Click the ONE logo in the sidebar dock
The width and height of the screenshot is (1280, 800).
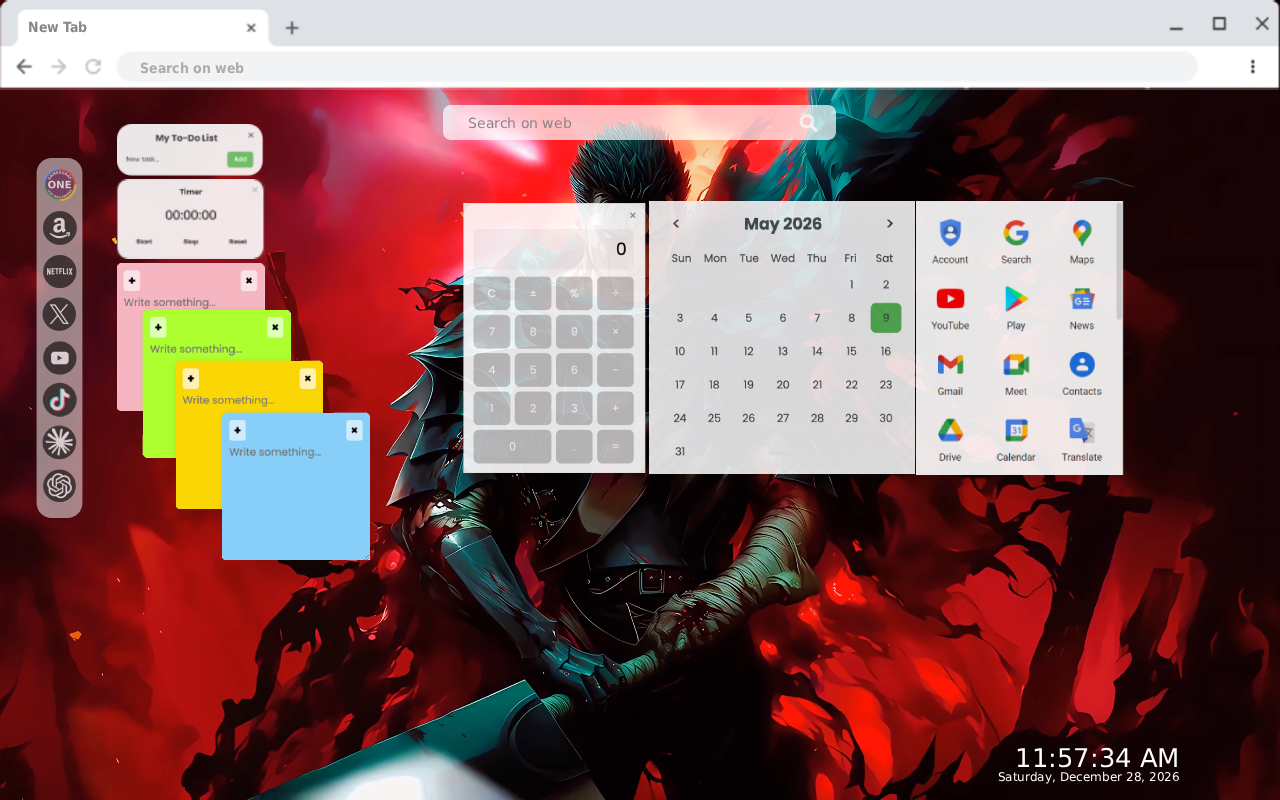pyautogui.click(x=60, y=185)
